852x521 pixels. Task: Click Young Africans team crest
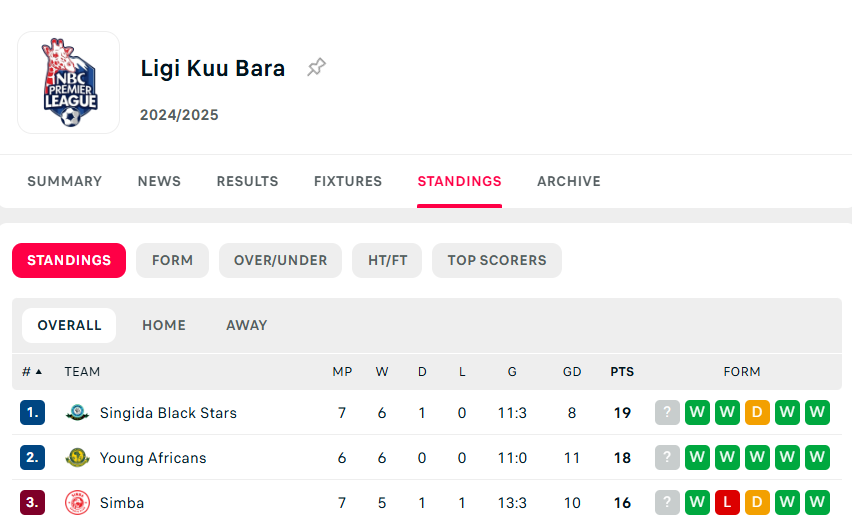point(77,458)
